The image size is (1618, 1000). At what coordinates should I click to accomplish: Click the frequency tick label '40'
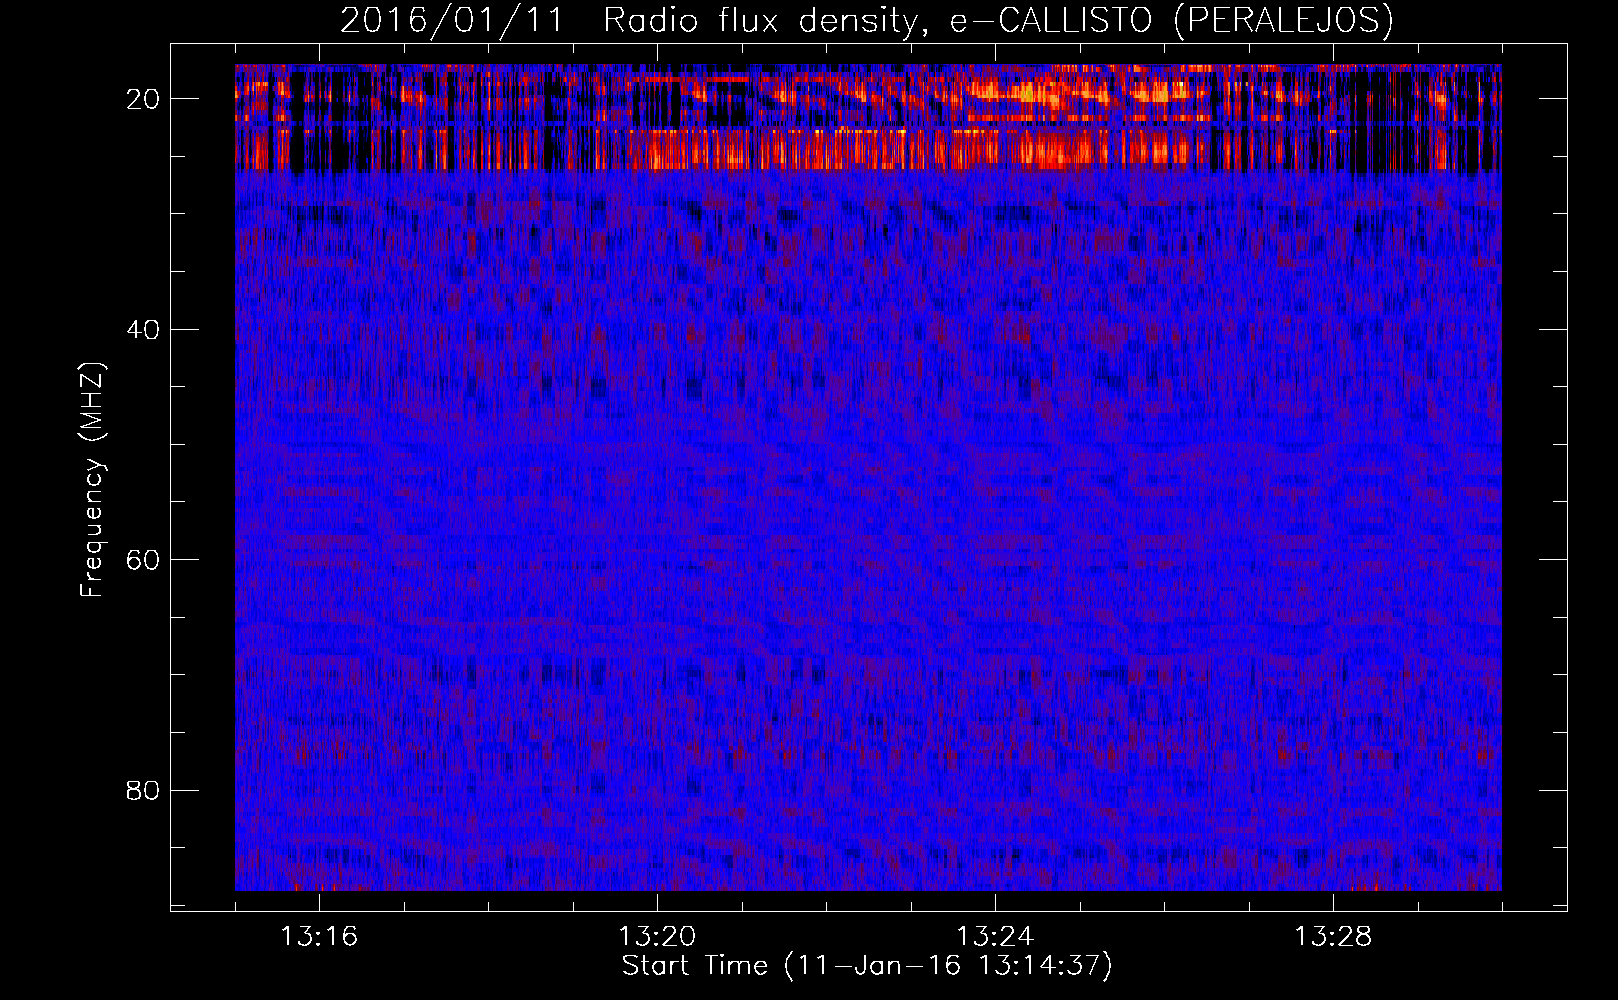(144, 330)
